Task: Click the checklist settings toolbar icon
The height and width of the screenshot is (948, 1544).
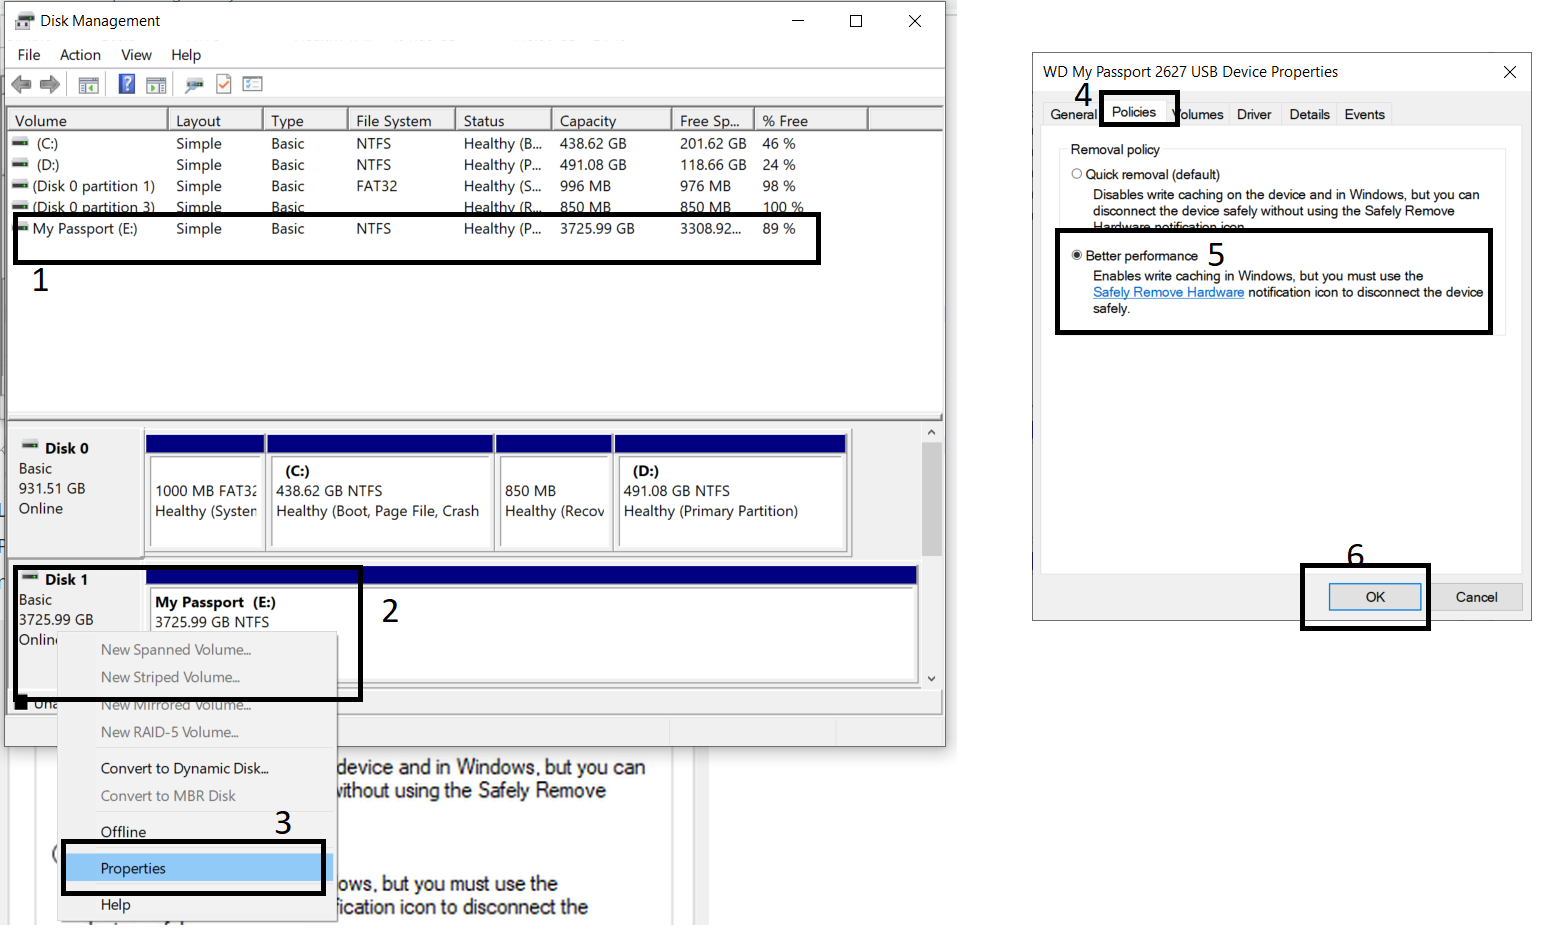Action: 253,84
